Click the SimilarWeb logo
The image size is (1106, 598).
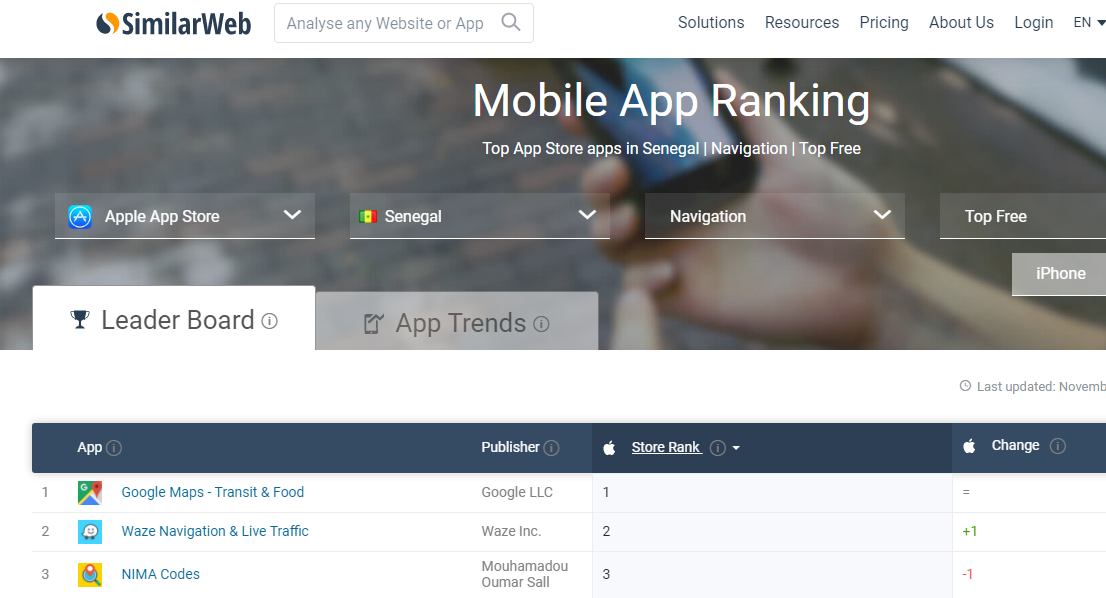tap(174, 23)
